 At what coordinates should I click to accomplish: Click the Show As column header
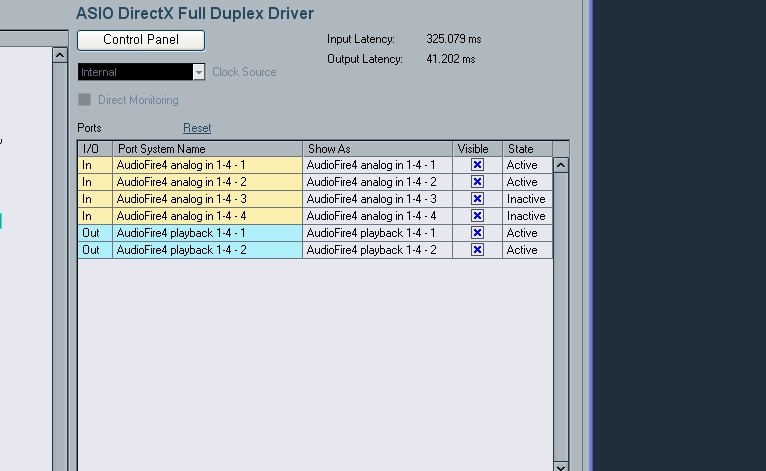click(x=378, y=149)
